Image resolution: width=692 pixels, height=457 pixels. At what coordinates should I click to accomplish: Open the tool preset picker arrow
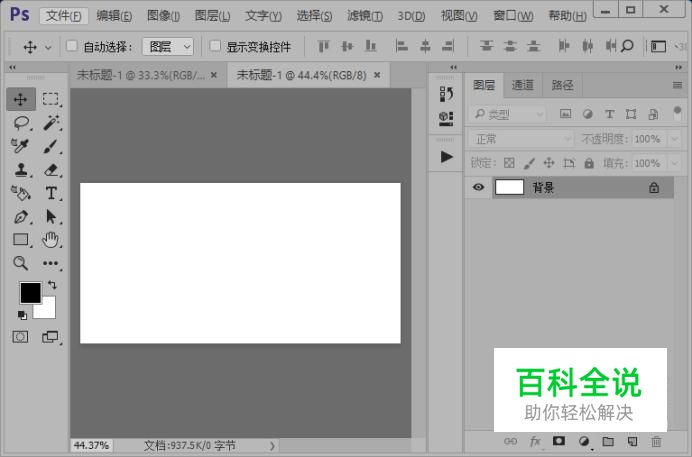tap(49, 47)
